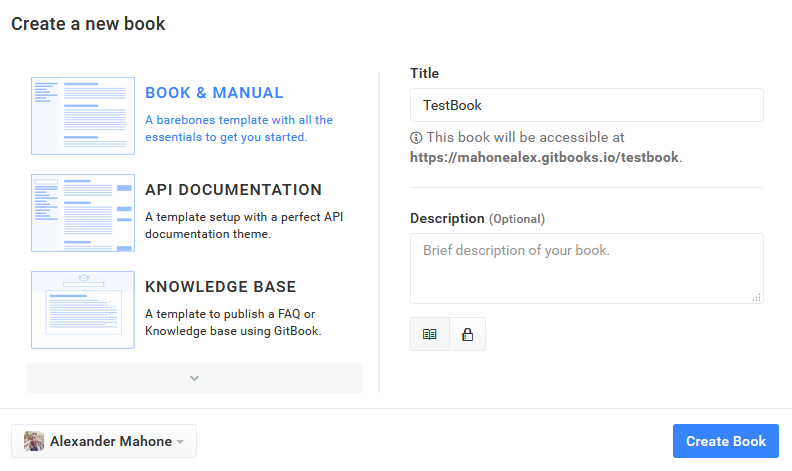Click the resize handle of the Description box
This screenshot has width=792, height=471.
pyautogui.click(x=756, y=296)
